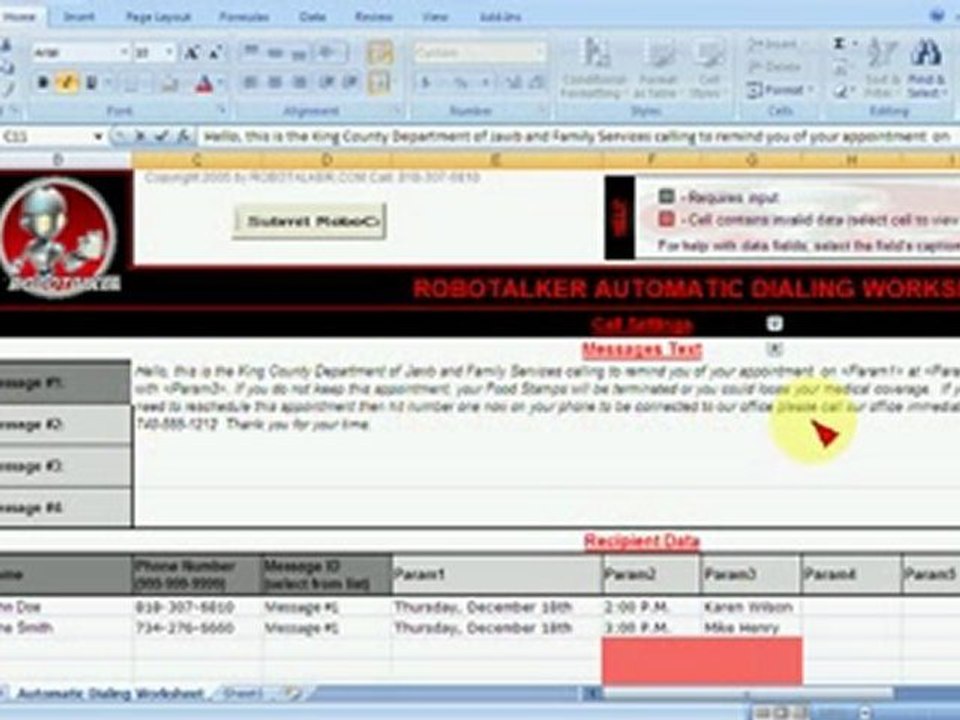Viewport: 960px width, 720px height.
Task: Switch to the Home tab
Action: pos(19,17)
